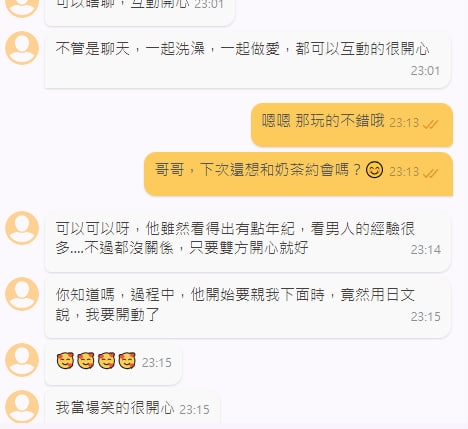Click the 23:14 timestamp
The image size is (468, 429).
[426, 250]
